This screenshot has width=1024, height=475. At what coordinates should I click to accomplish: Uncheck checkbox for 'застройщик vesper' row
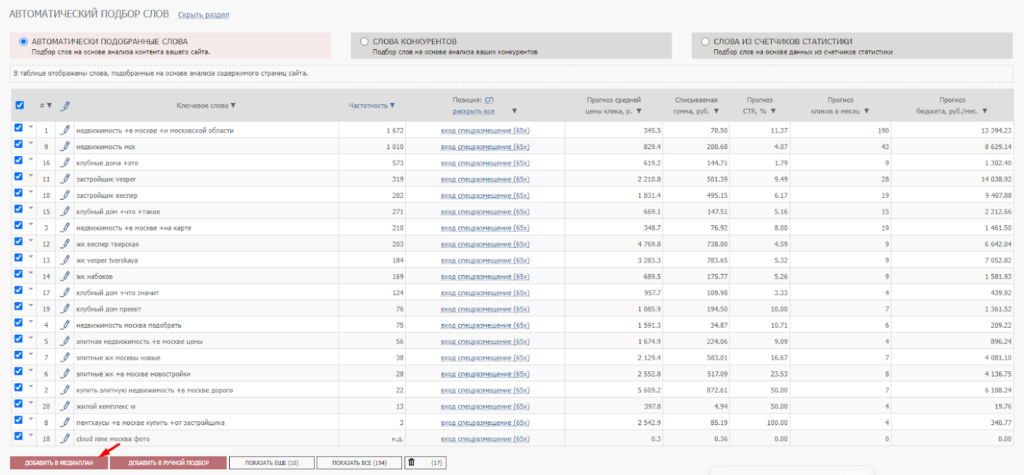[18, 176]
